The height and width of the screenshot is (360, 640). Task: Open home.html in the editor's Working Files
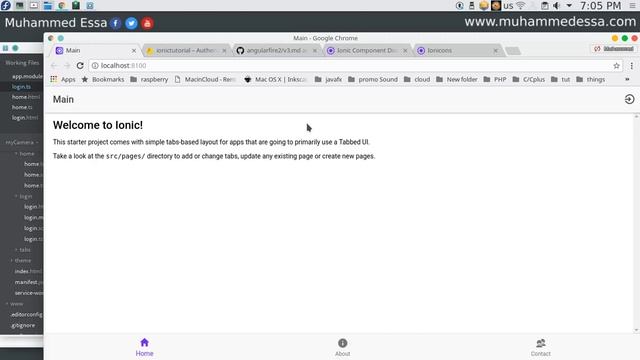[25, 97]
